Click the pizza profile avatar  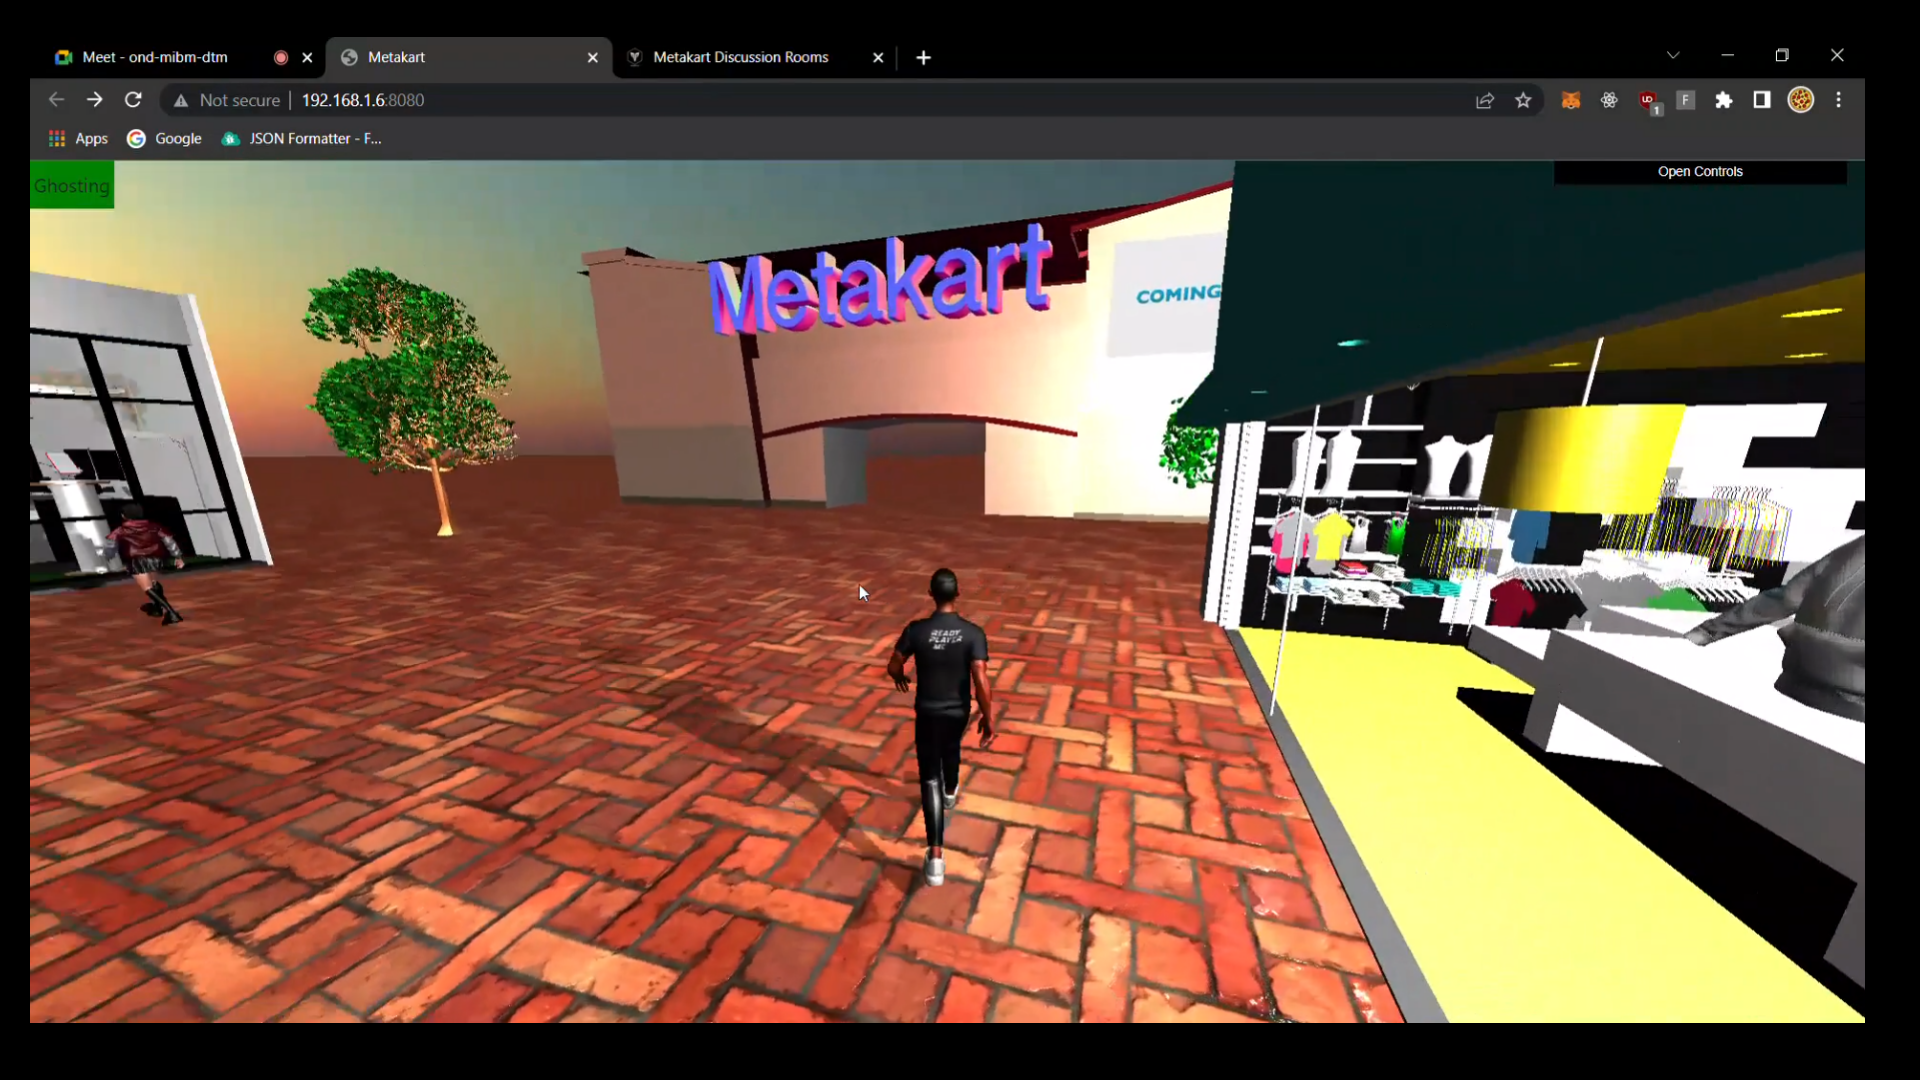tap(1801, 100)
